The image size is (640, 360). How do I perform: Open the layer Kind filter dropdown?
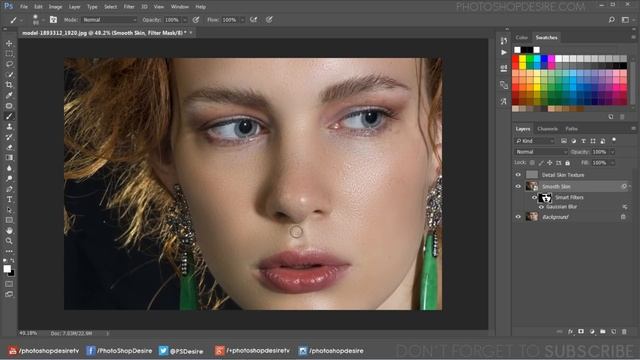[x=535, y=141]
